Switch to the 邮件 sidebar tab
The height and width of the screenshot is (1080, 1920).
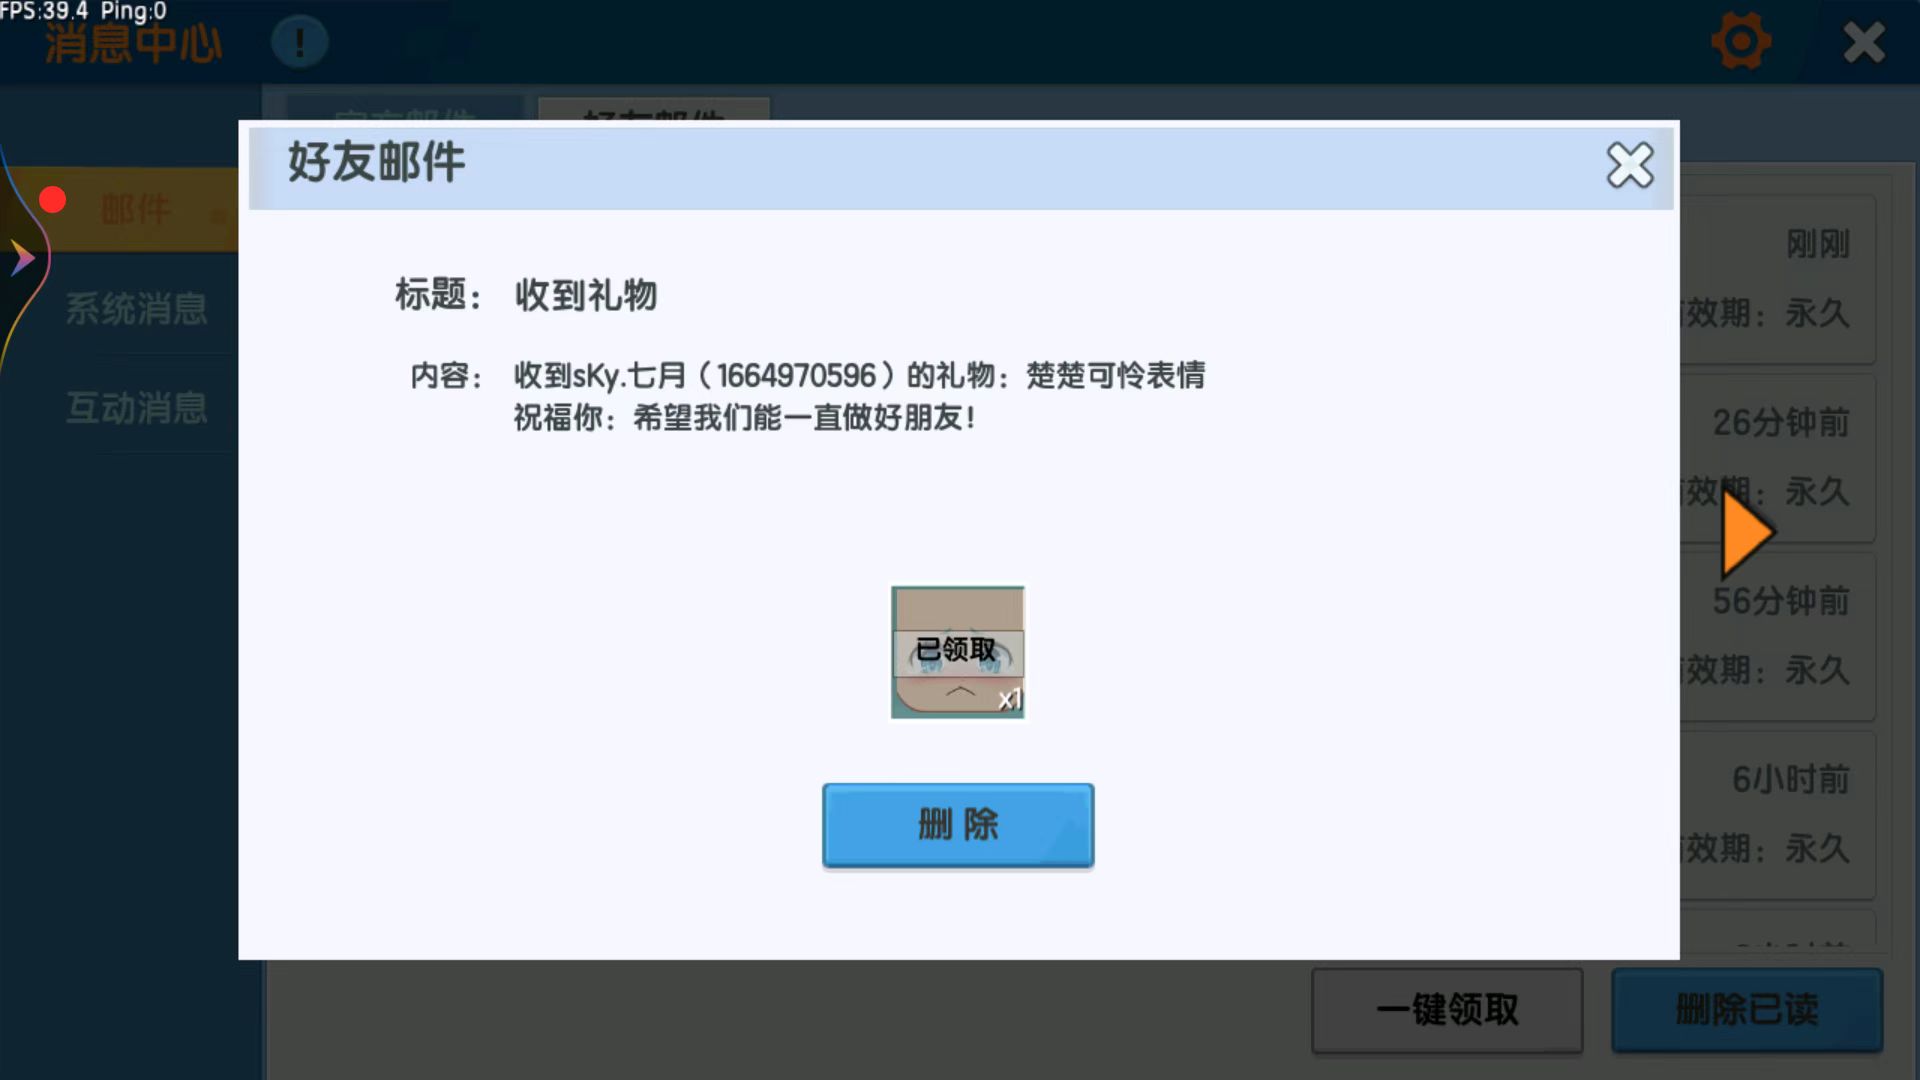[x=135, y=210]
